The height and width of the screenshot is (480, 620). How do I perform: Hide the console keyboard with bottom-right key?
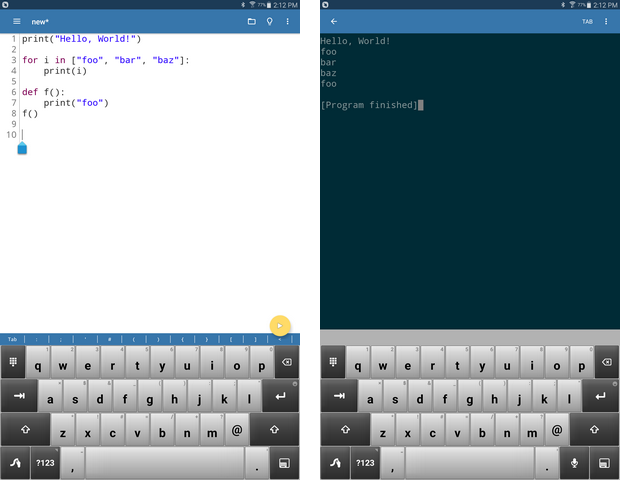pyautogui.click(x=604, y=463)
